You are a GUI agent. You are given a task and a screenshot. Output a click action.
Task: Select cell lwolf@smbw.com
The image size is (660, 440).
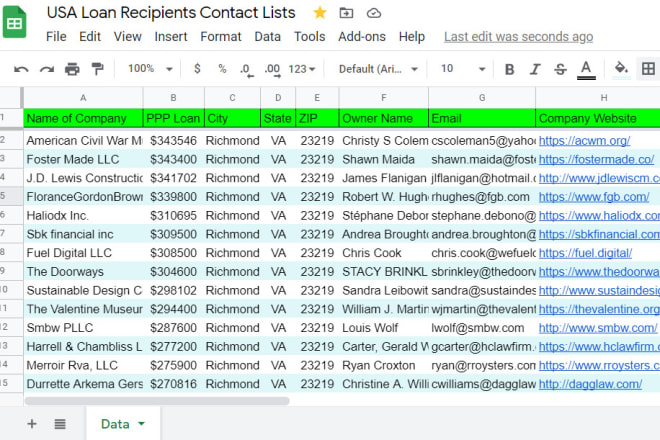pyautogui.click(x=482, y=328)
